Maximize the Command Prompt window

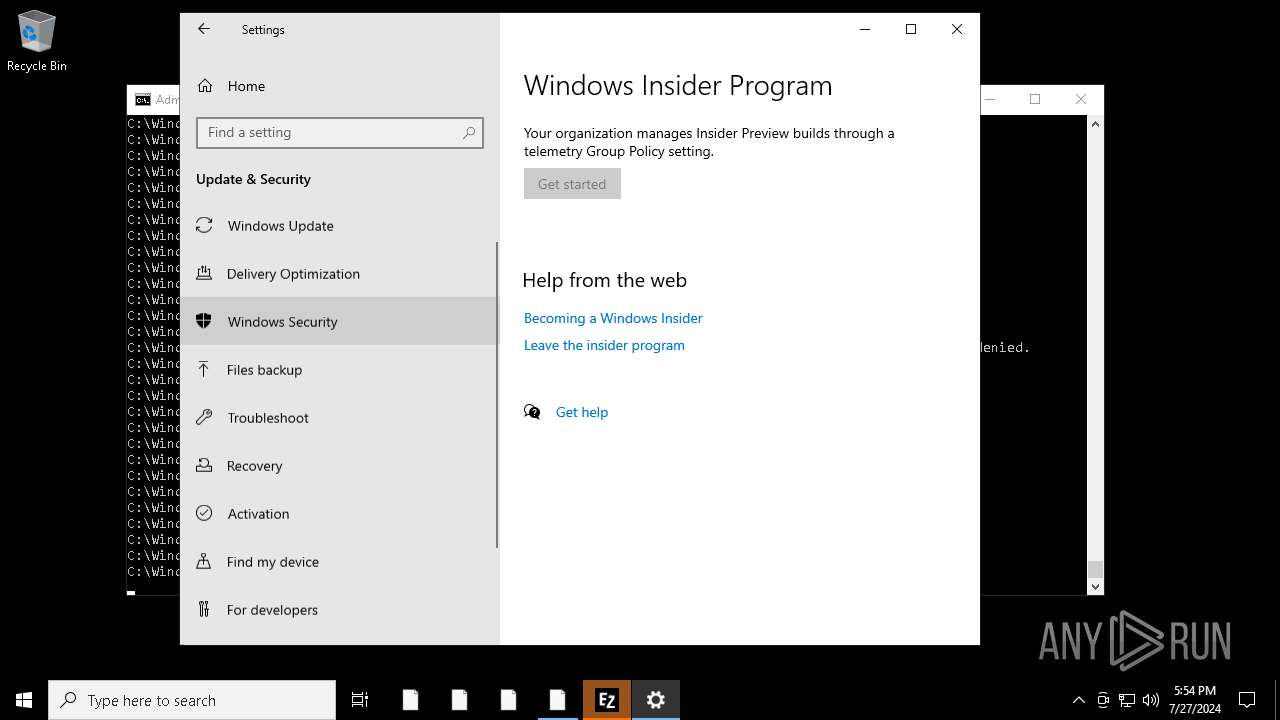click(x=1035, y=99)
